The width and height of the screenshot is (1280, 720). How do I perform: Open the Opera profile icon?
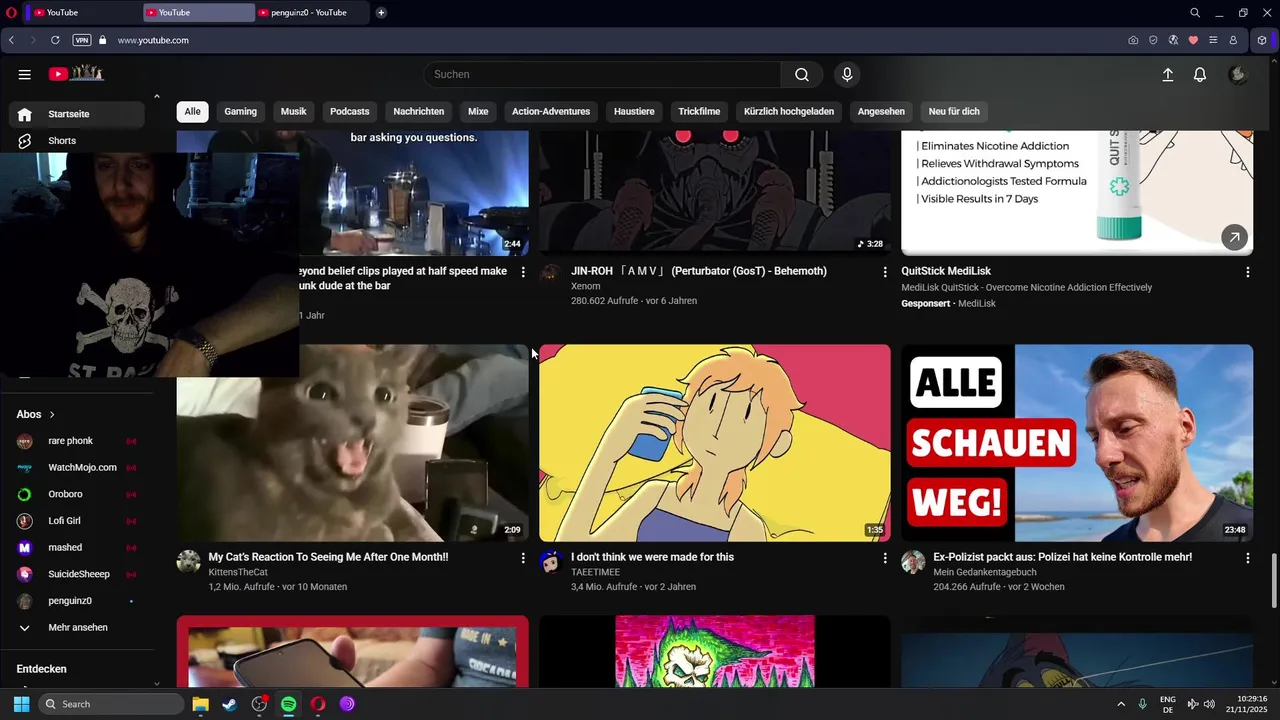1233,40
